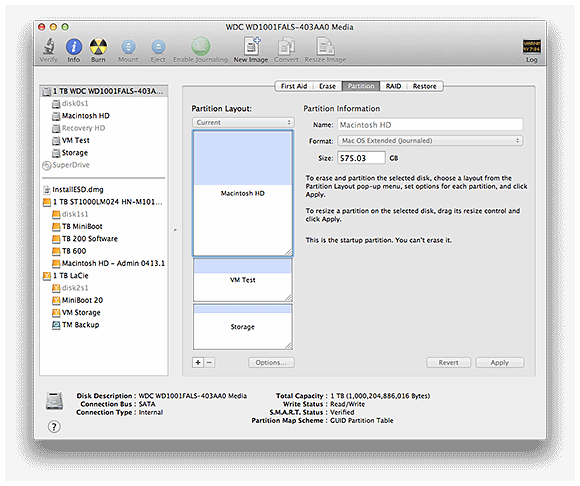Select the Storage partition block
This screenshot has width=580, height=486.
coord(243,327)
